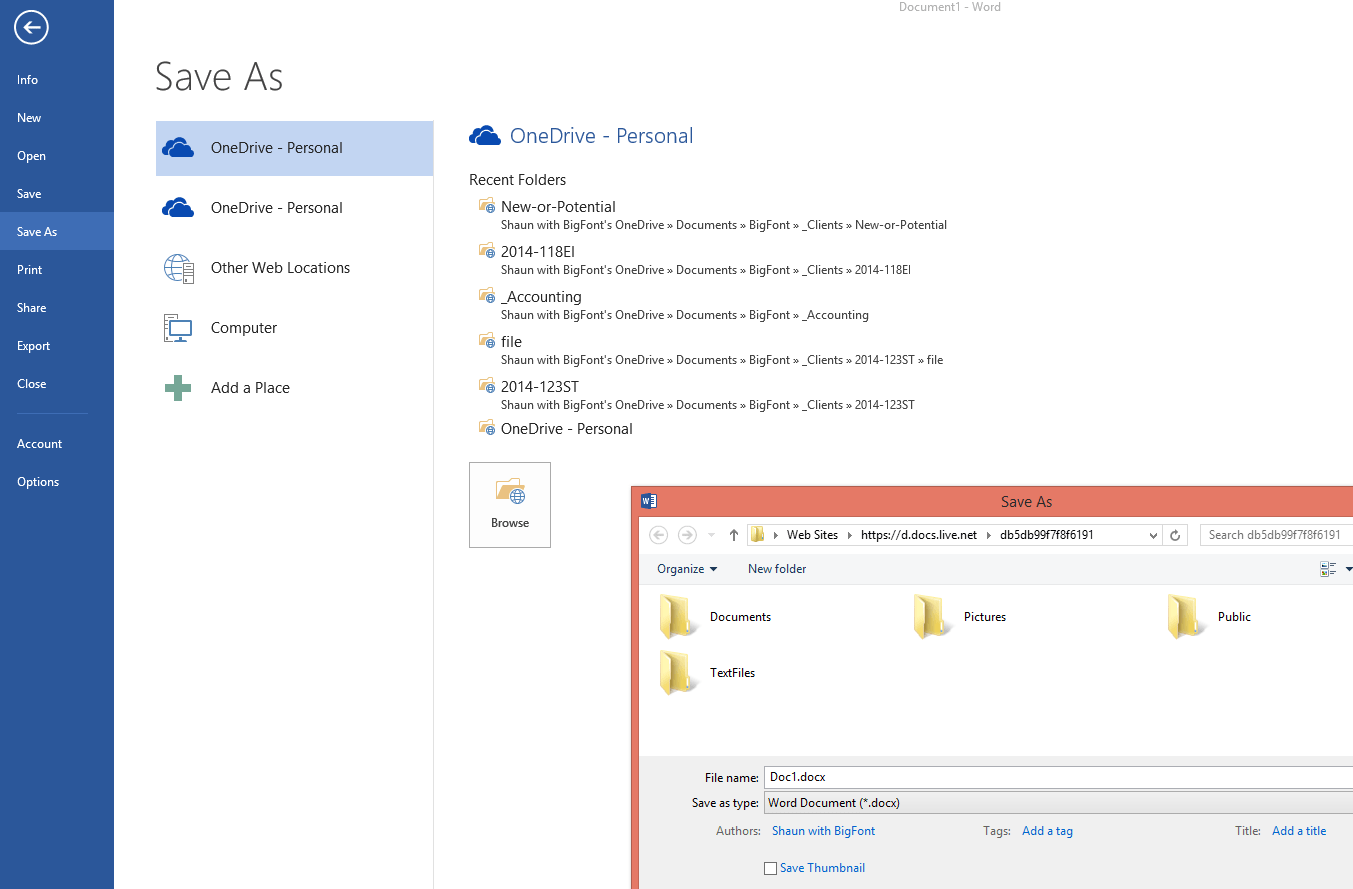
Task: Open Account in the backstage menu
Action: click(x=57, y=444)
